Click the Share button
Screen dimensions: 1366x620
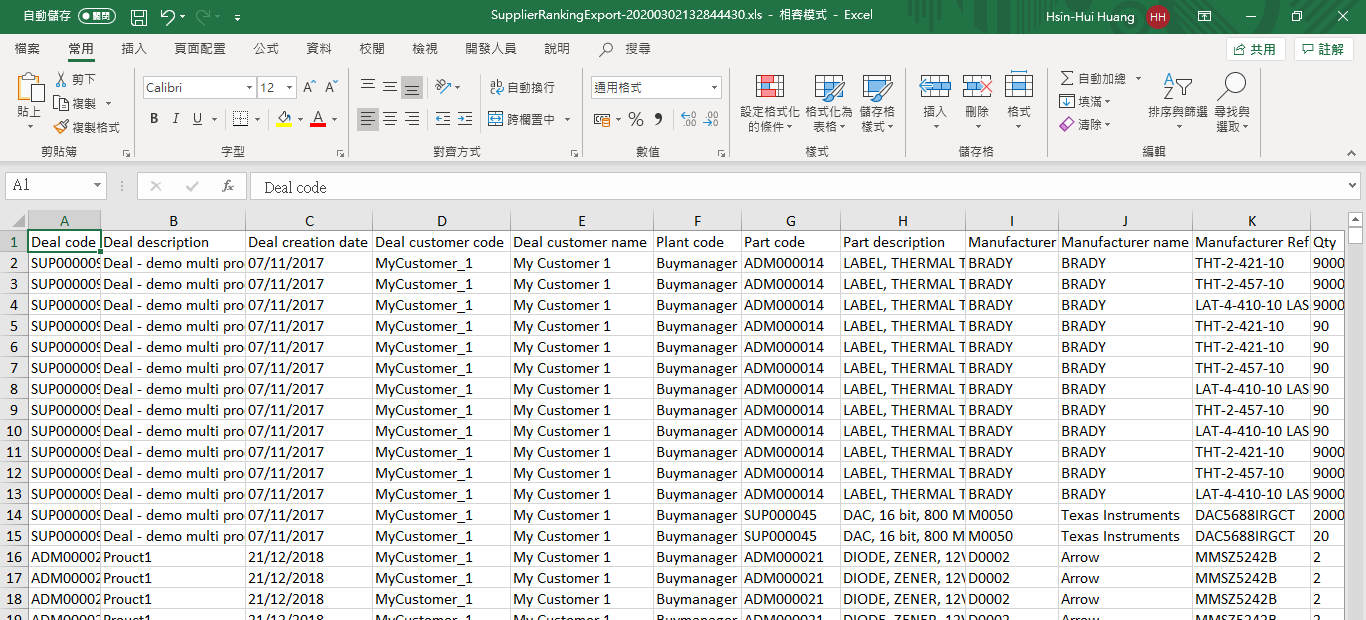(1255, 49)
